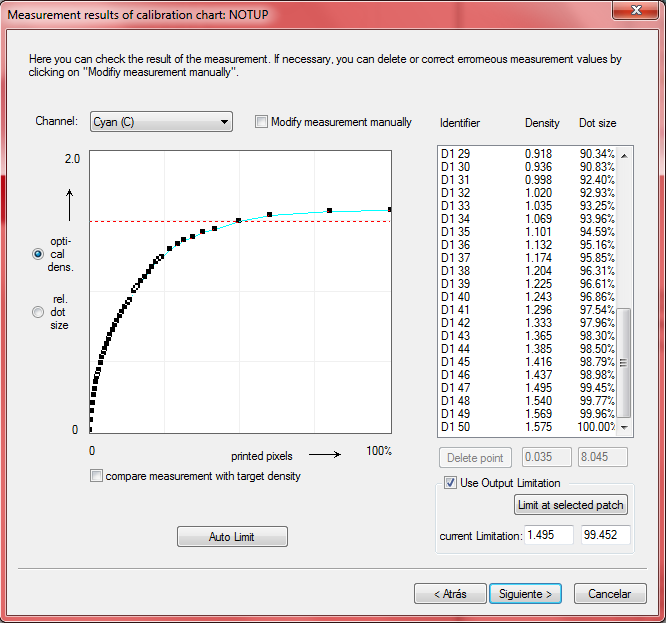This screenshot has width=666, height=623.
Task: Select the rel. dot size radio button
Action: [x=38, y=312]
